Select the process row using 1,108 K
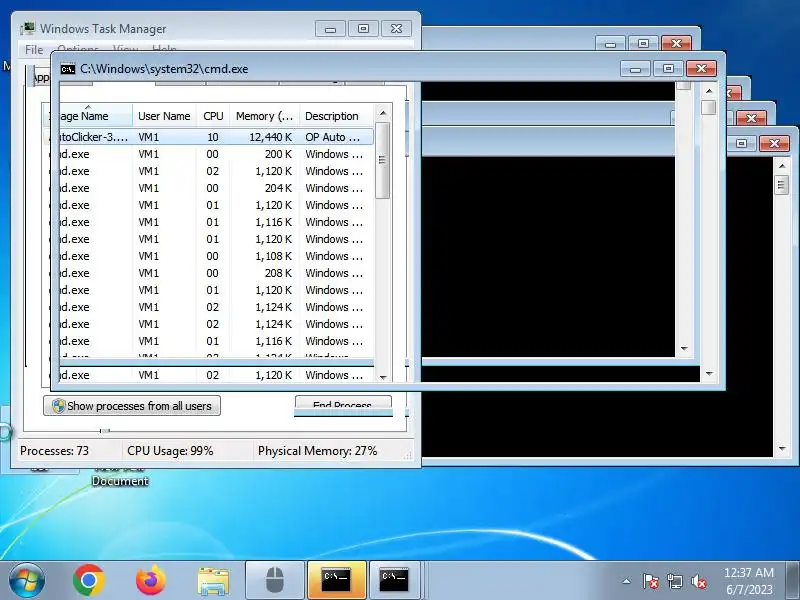Image resolution: width=800 pixels, height=600 pixels. pyautogui.click(x=209, y=256)
